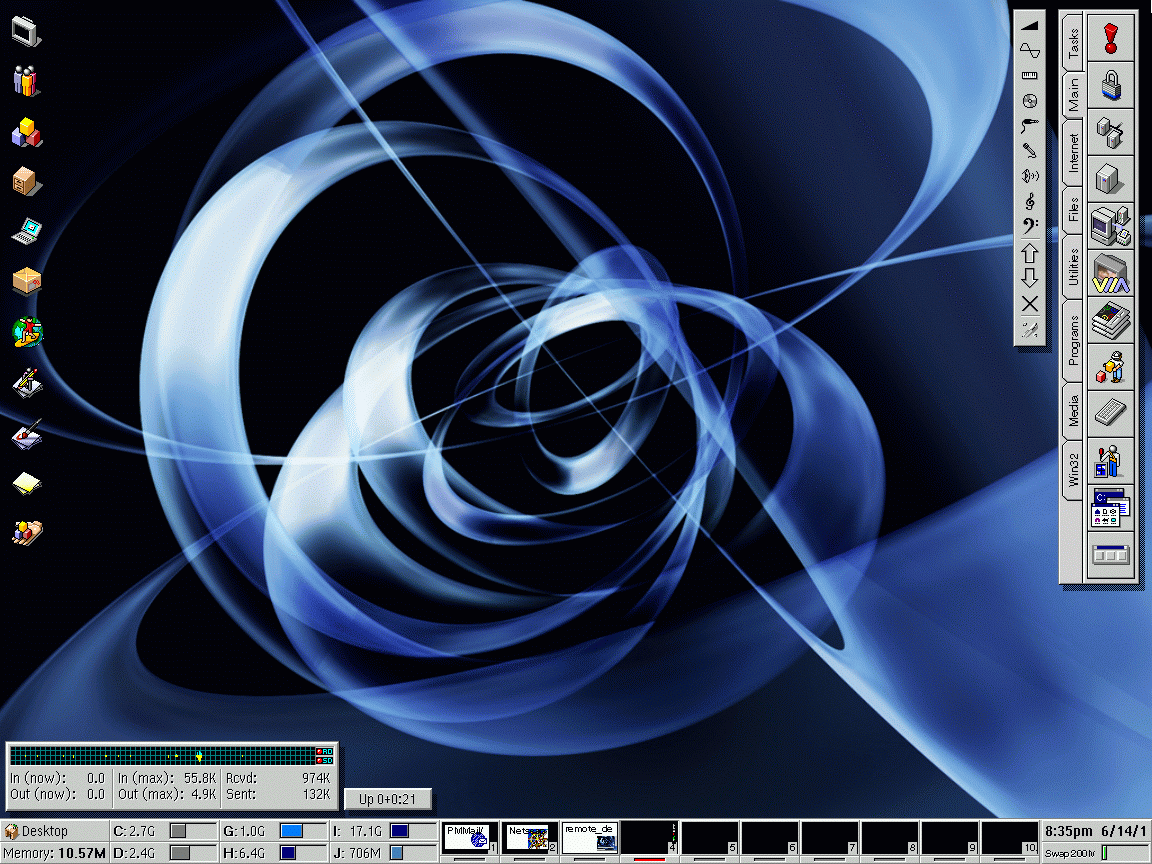The image size is (1152, 864).
Task: Click the C: drive usage bar
Action: [x=193, y=831]
